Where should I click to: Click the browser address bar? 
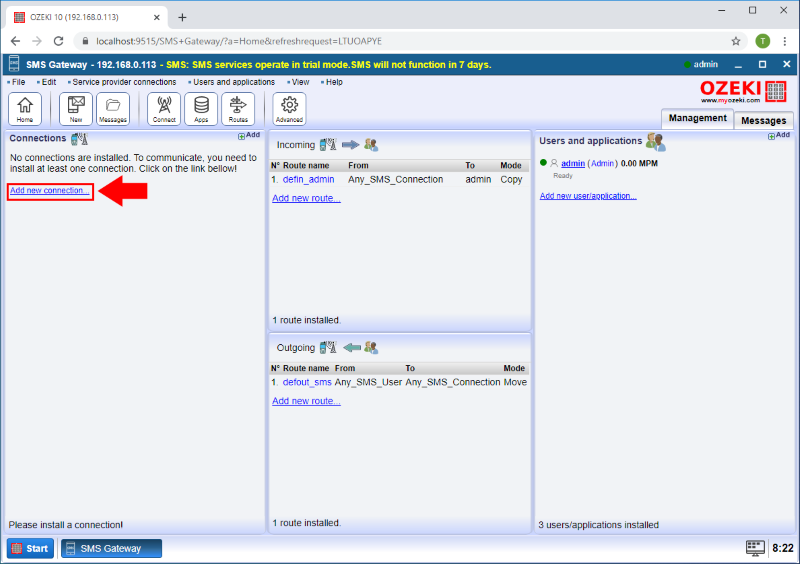tap(408, 41)
